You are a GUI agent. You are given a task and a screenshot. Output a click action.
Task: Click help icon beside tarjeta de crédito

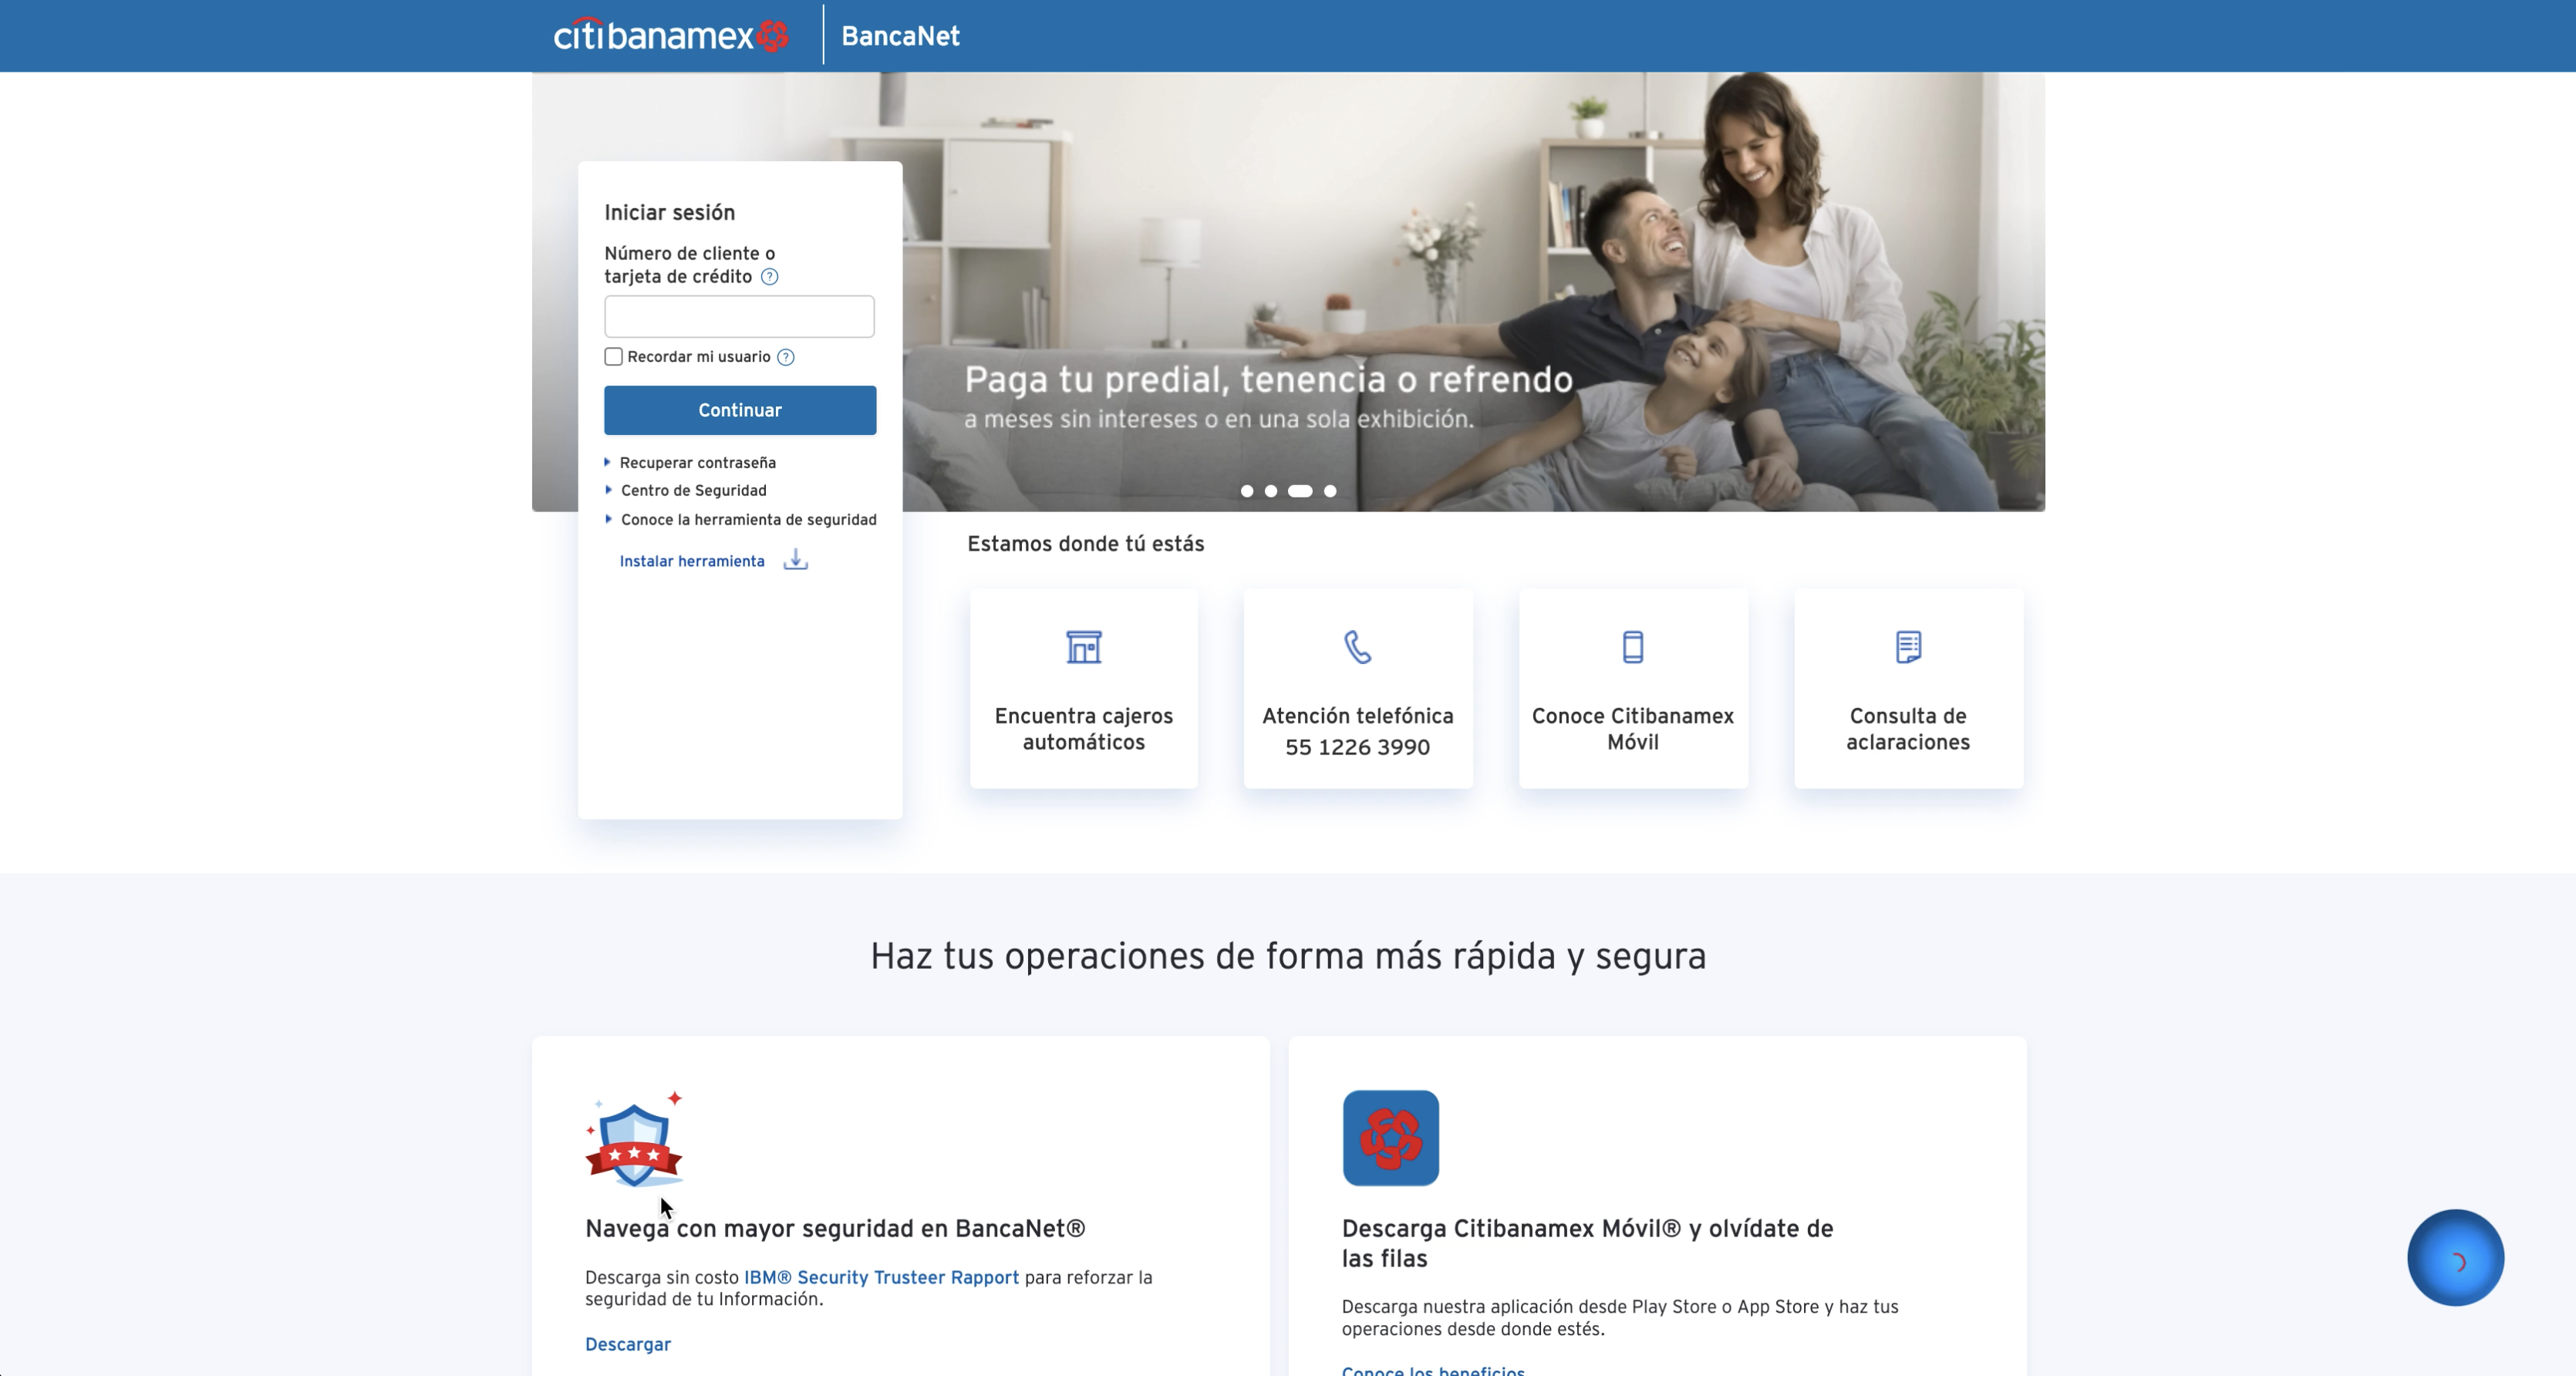pyautogui.click(x=769, y=277)
